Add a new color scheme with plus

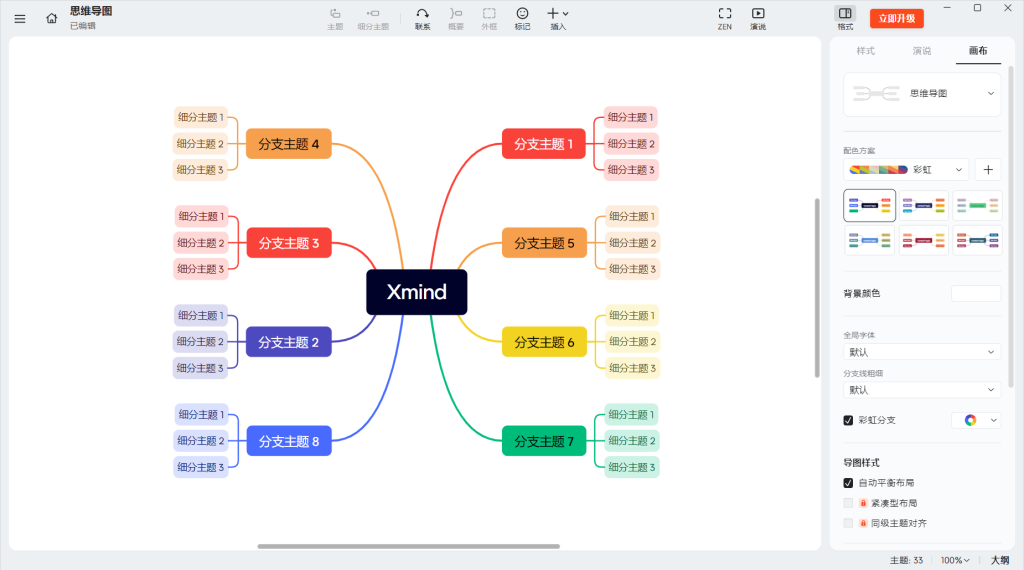(988, 170)
